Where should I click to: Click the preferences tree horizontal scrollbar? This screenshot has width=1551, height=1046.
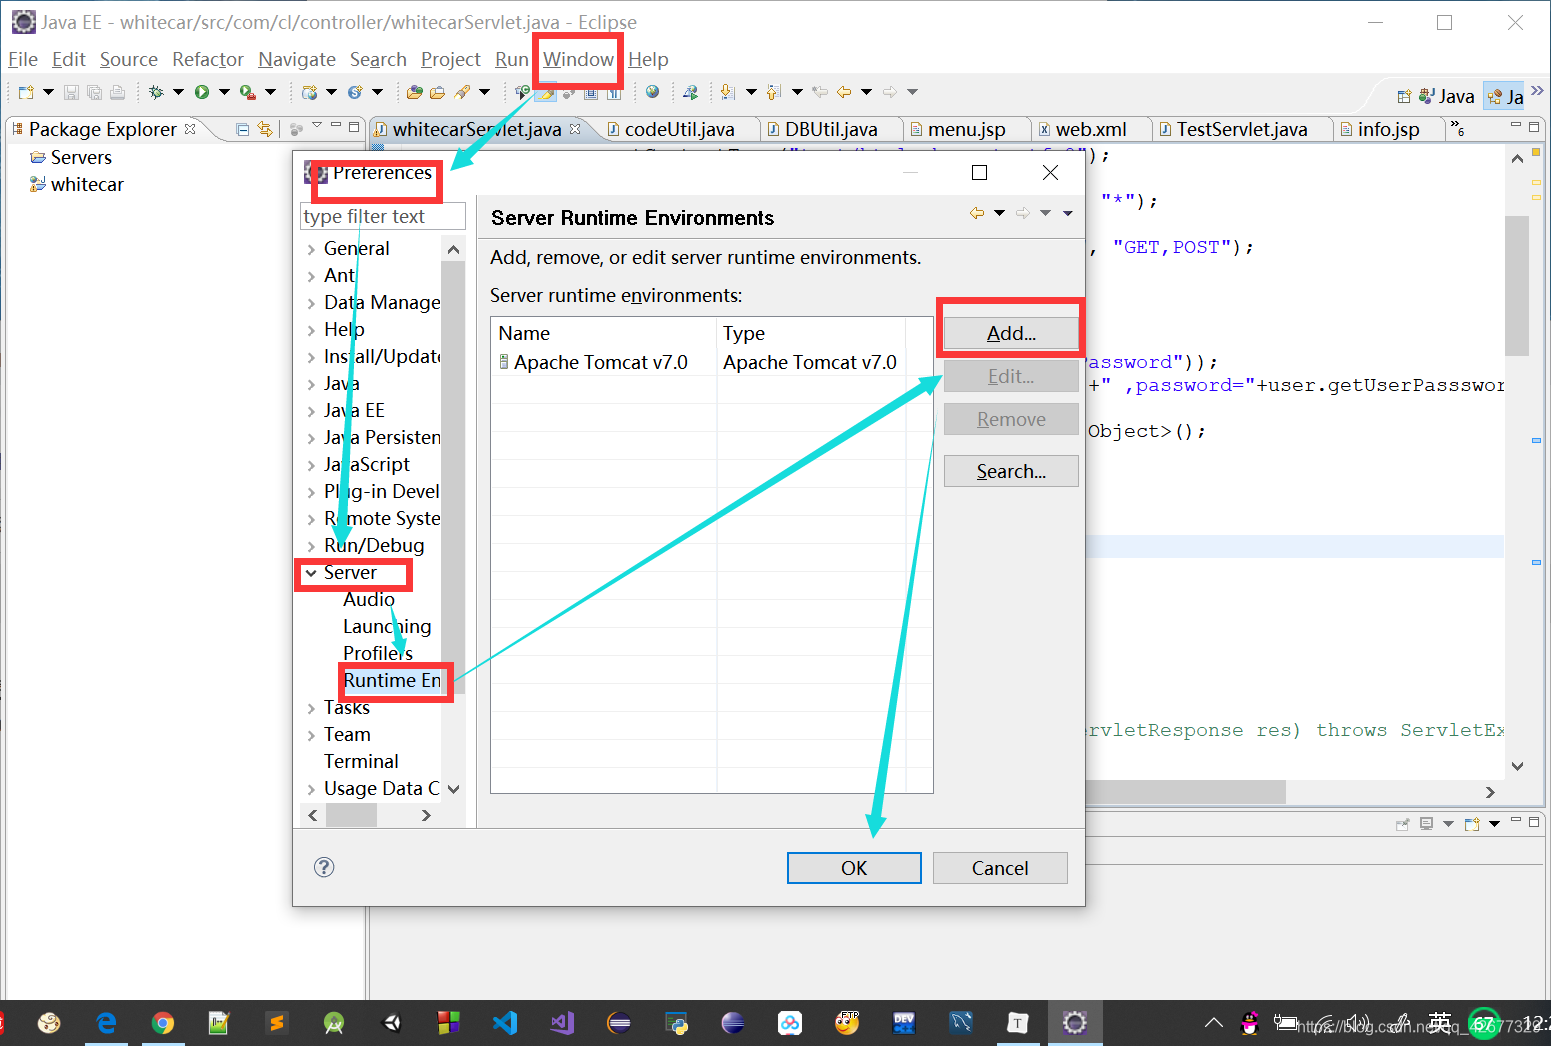(x=351, y=816)
